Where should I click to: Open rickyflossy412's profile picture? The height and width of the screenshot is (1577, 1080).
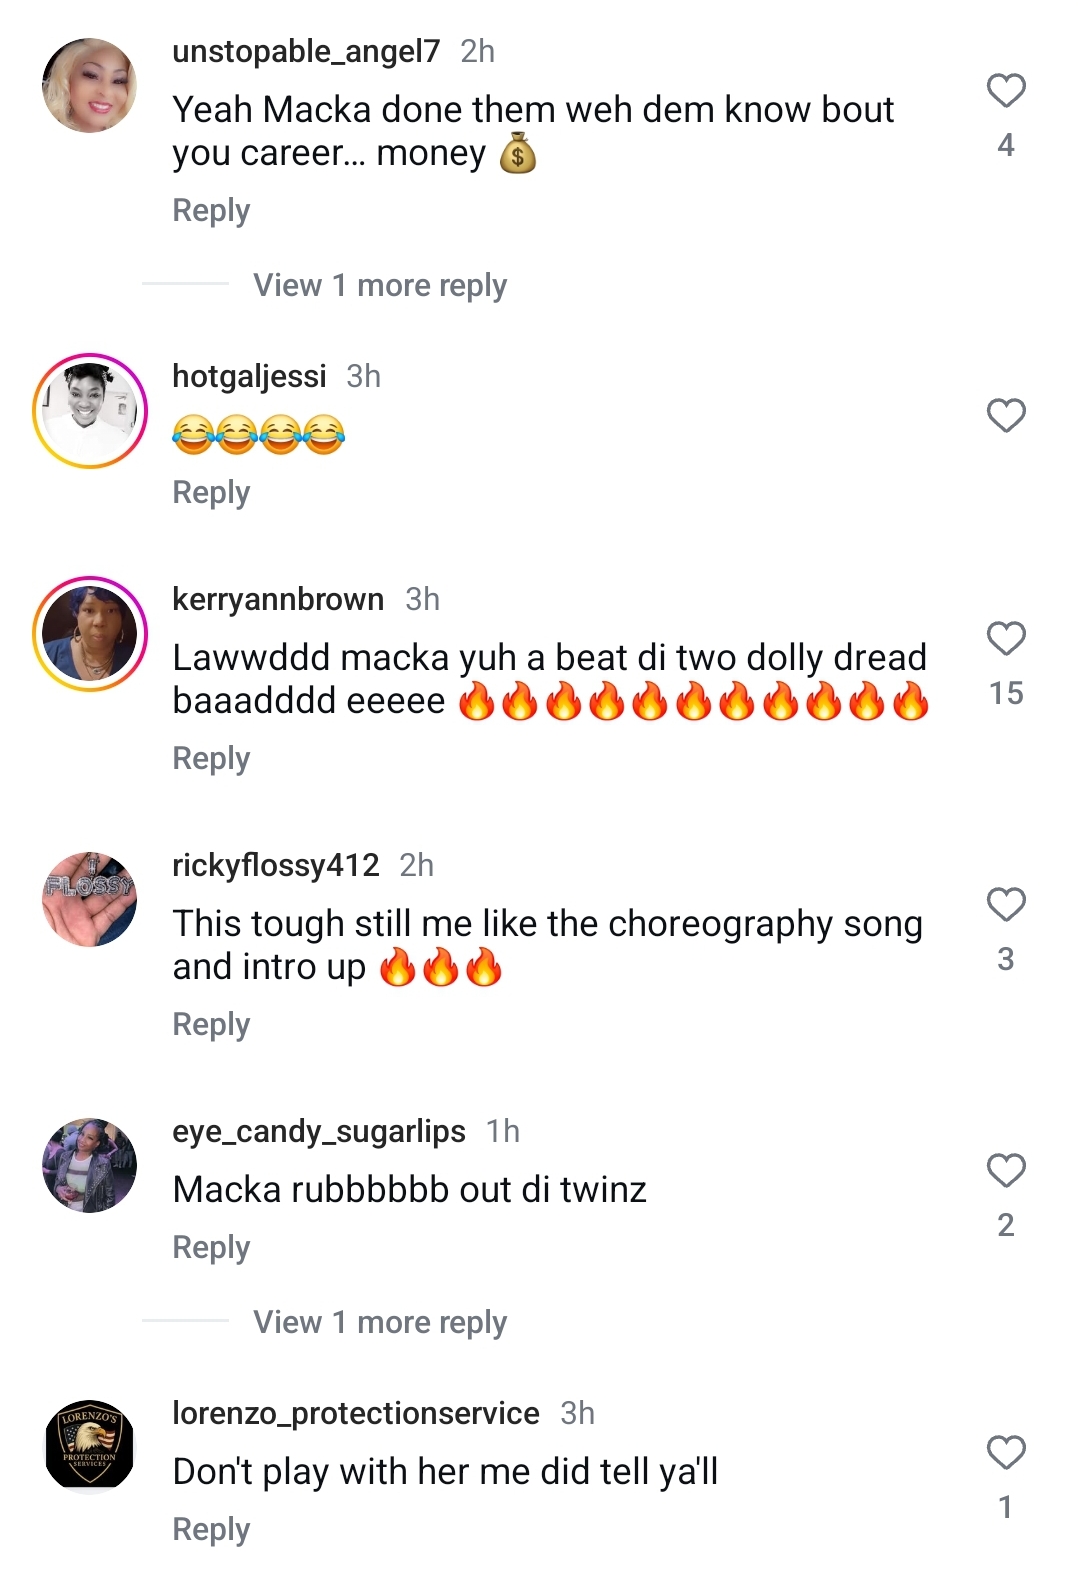[90, 899]
